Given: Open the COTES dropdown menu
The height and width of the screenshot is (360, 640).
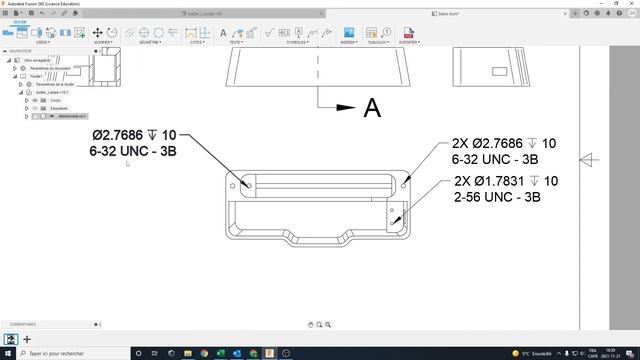Looking at the screenshot, I should pos(198,42).
